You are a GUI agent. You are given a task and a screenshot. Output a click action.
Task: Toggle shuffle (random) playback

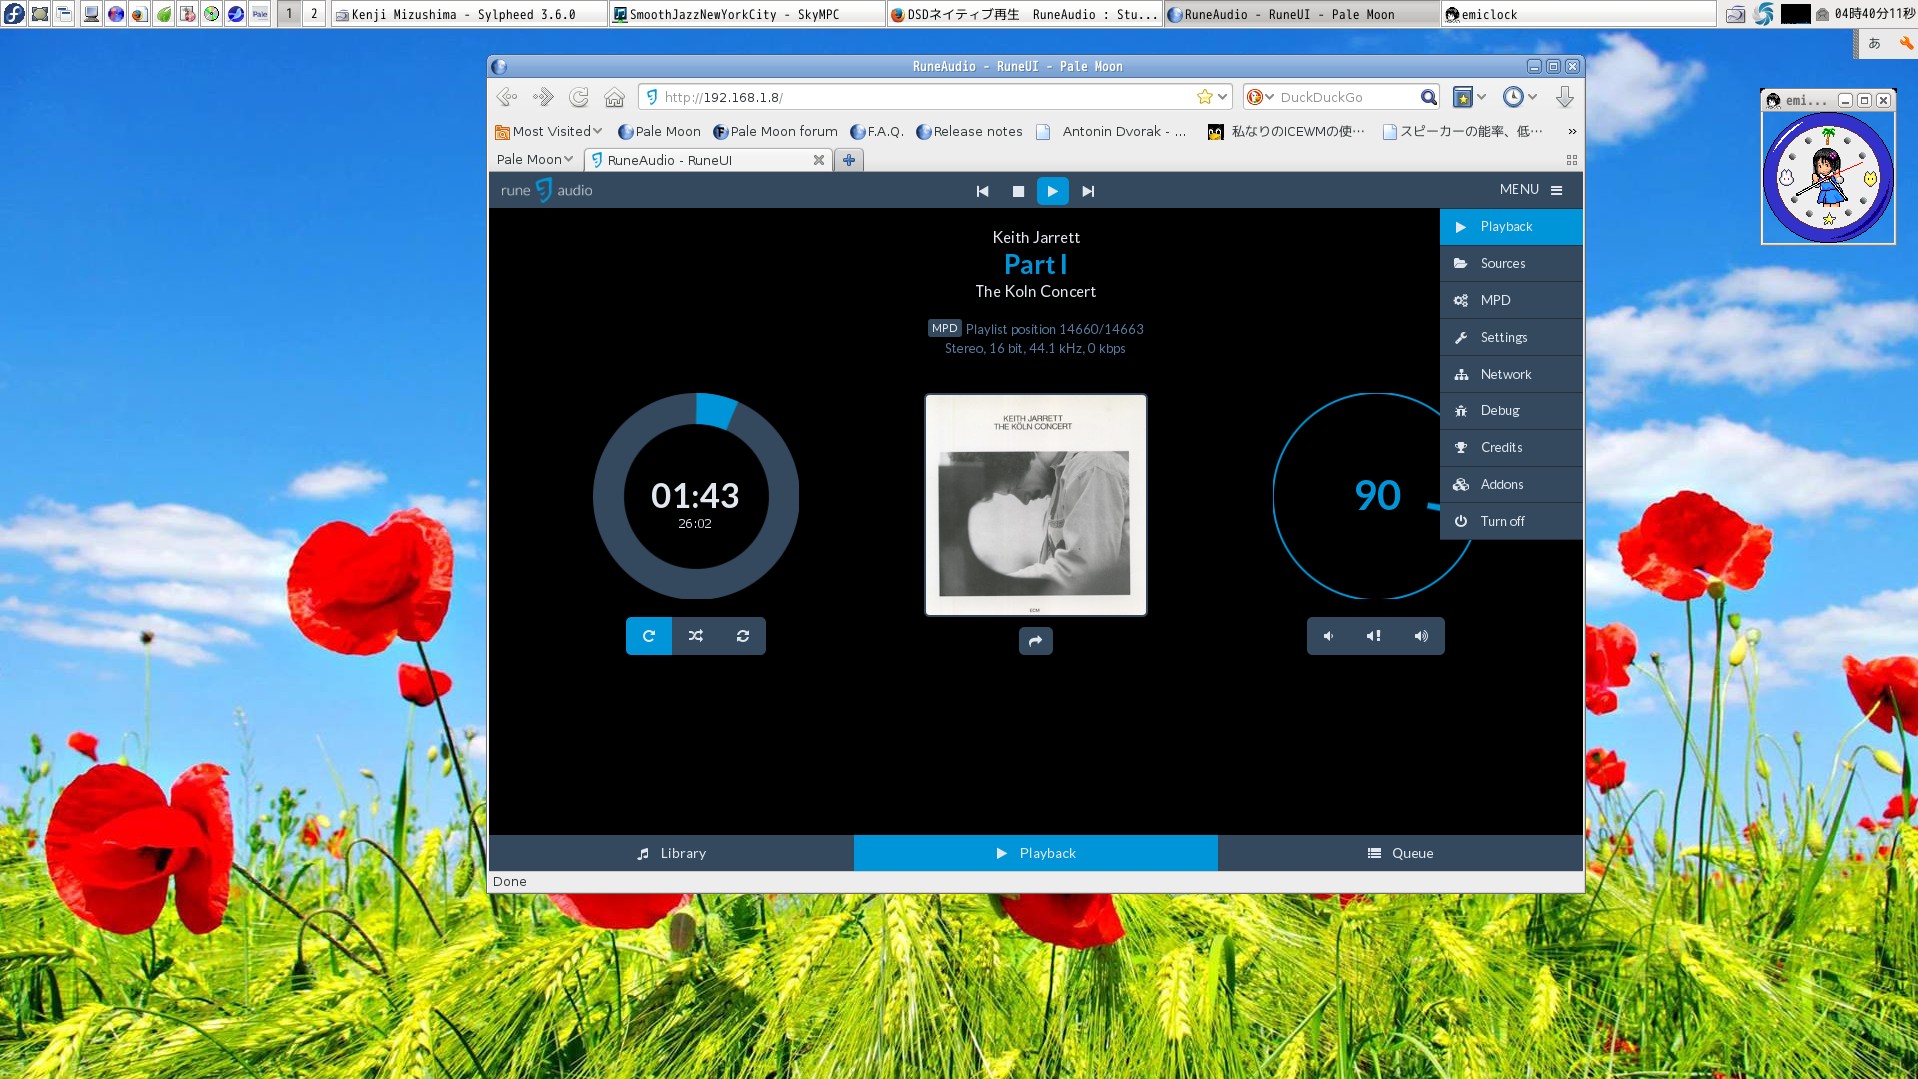(x=696, y=636)
